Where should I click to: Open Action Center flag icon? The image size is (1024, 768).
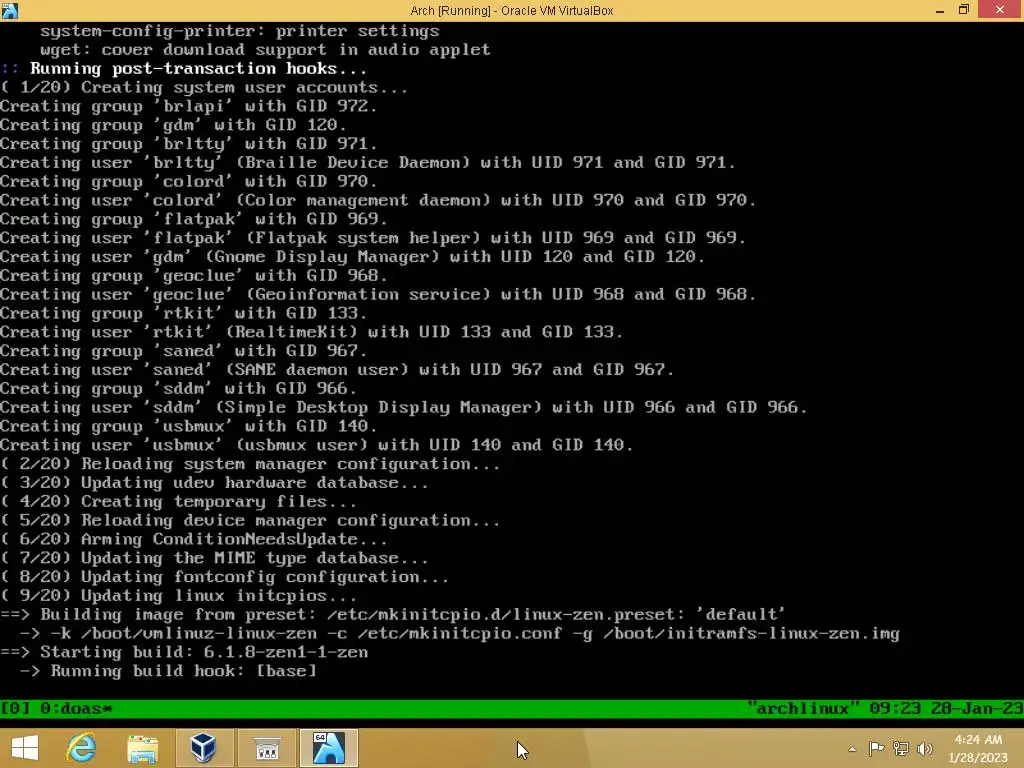click(876, 748)
